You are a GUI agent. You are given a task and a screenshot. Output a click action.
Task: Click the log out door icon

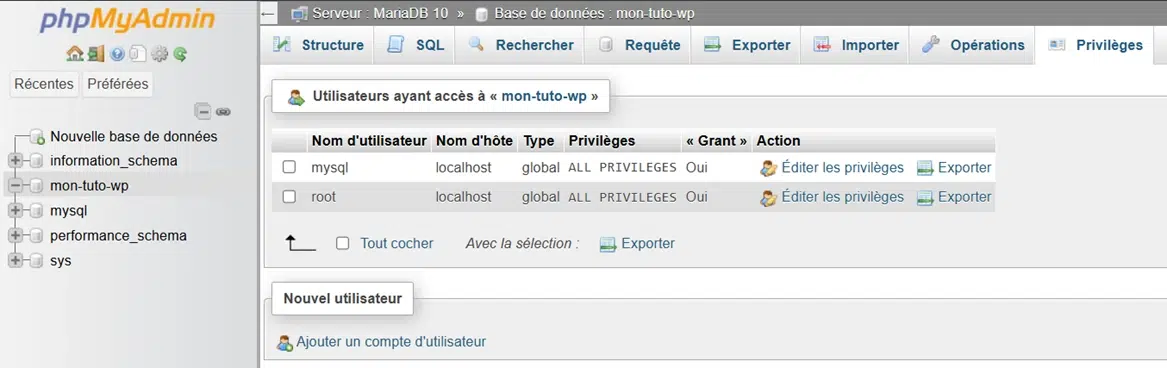point(95,54)
